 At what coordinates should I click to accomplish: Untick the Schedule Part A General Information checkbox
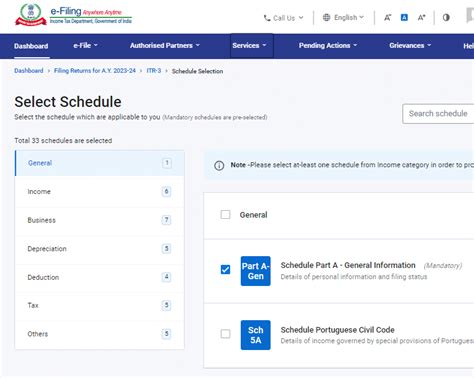click(225, 269)
